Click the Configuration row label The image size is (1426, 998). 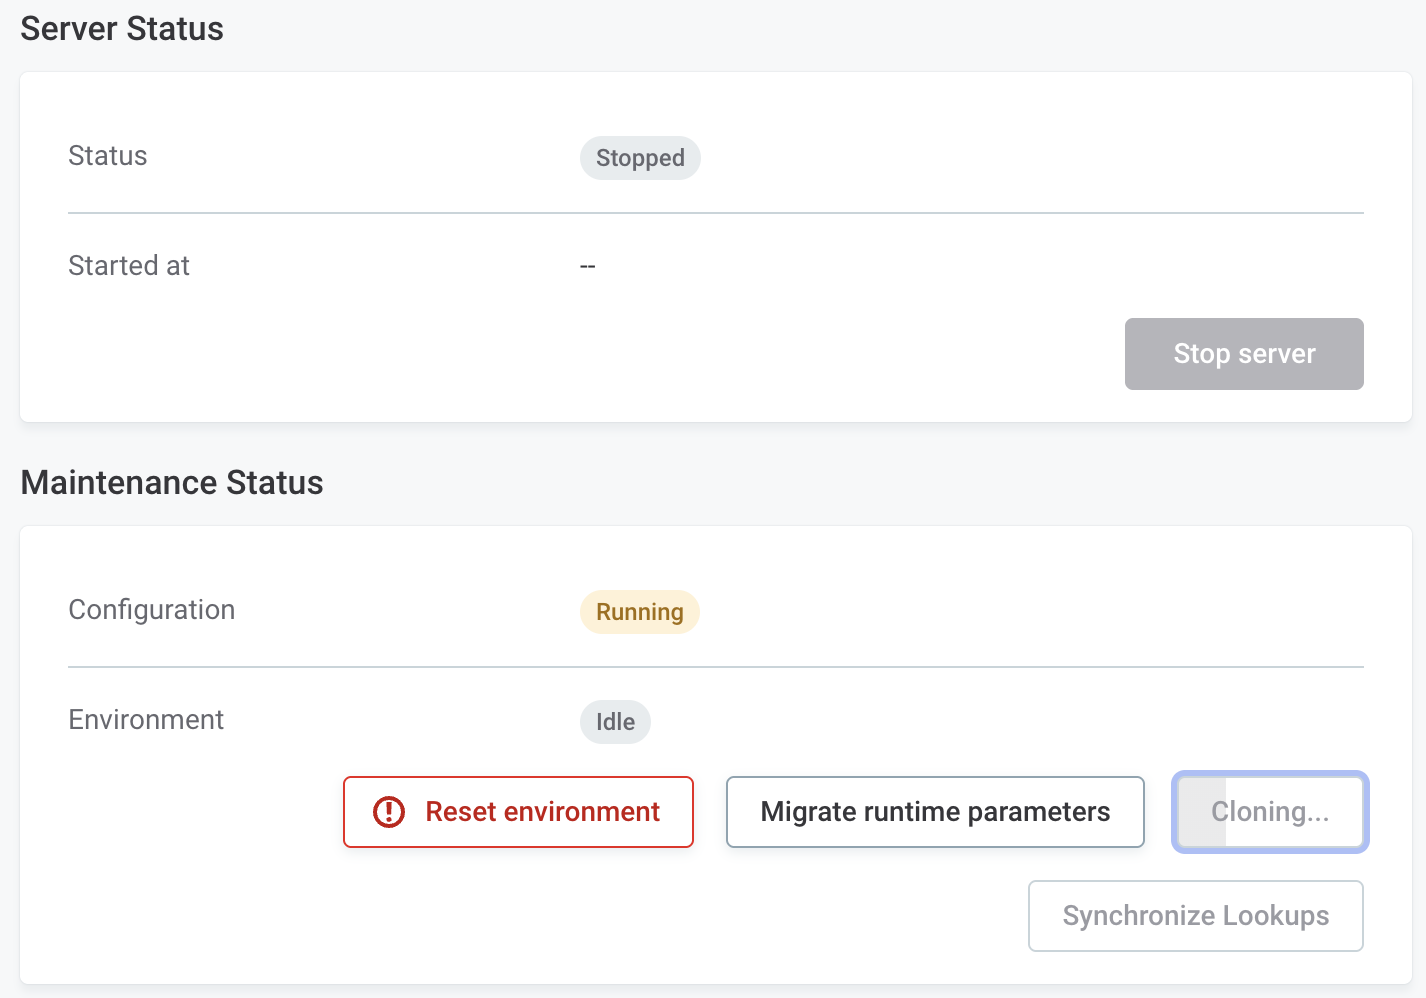[152, 610]
